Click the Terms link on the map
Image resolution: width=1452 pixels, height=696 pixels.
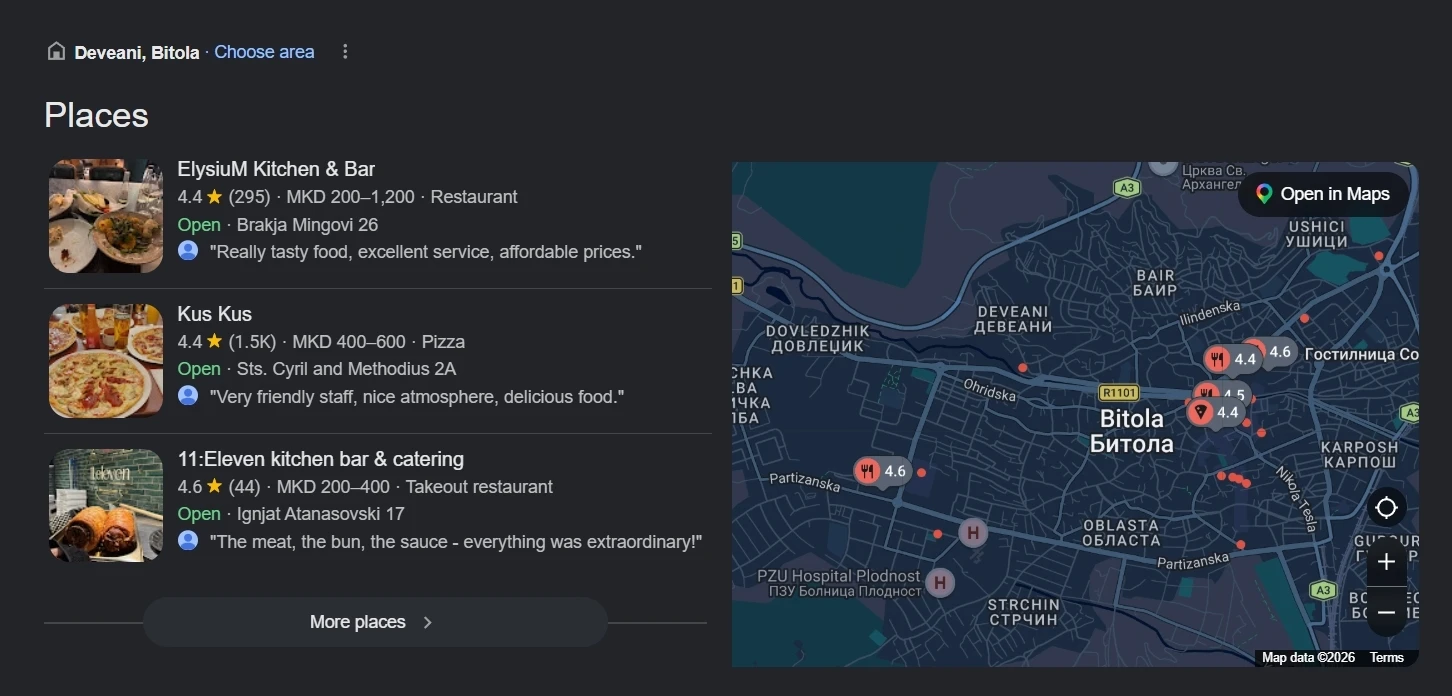pyautogui.click(x=1387, y=657)
